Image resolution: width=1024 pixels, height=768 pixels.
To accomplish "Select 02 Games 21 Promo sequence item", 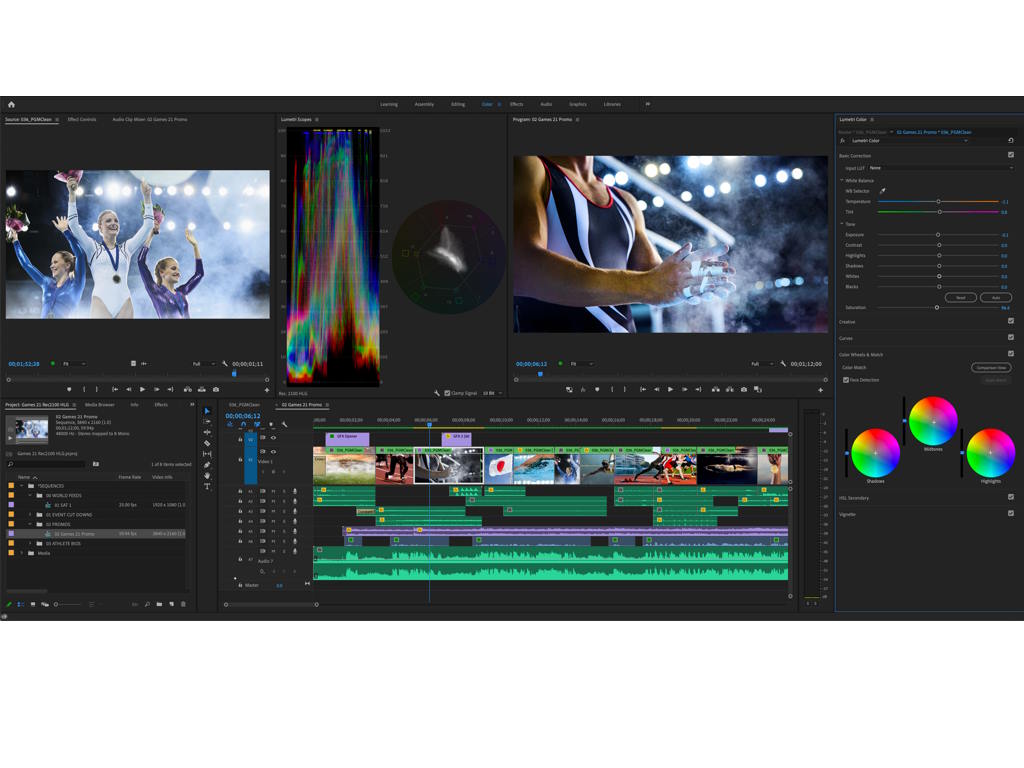I will click(97, 534).
